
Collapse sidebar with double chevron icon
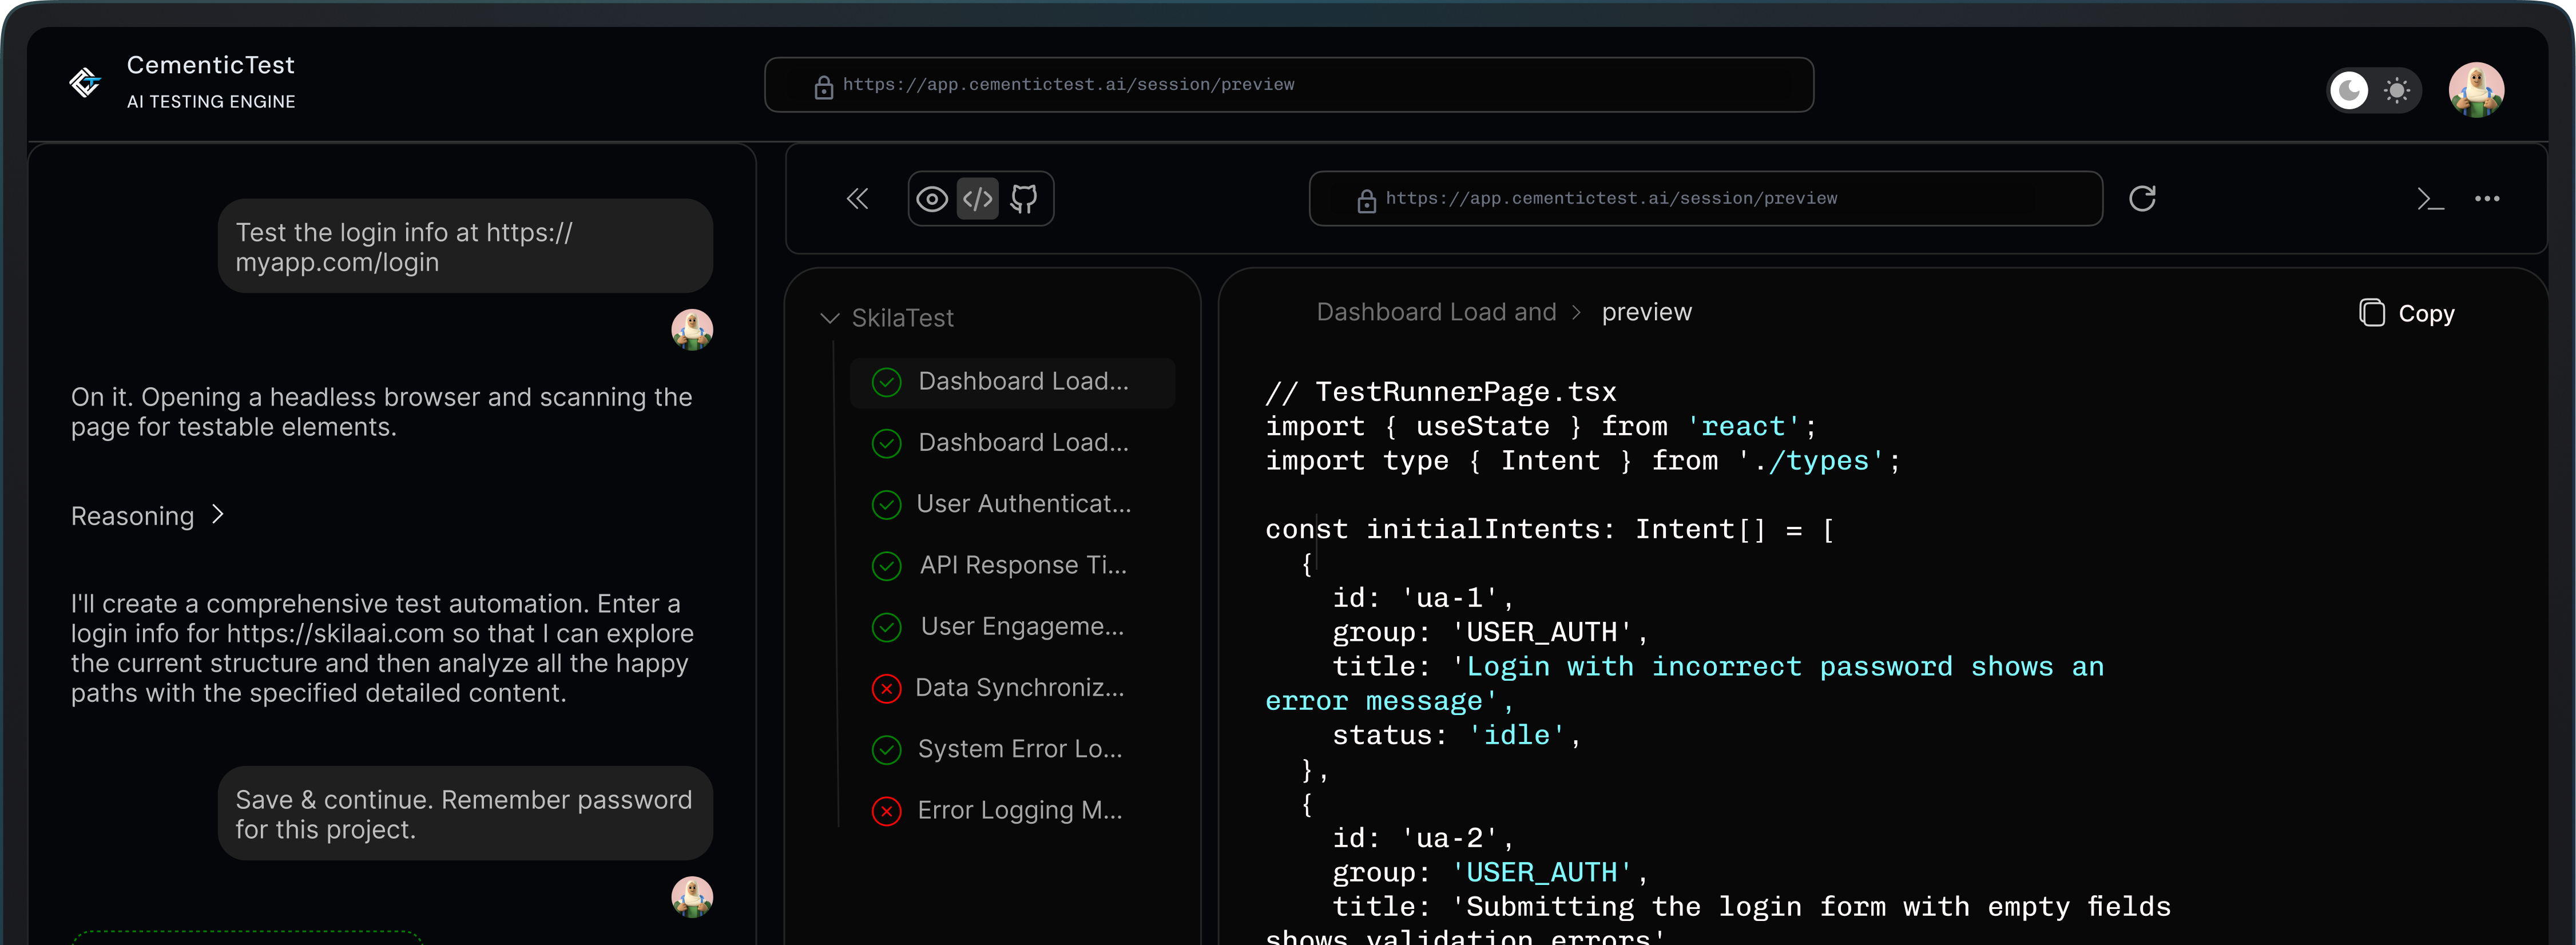point(857,199)
